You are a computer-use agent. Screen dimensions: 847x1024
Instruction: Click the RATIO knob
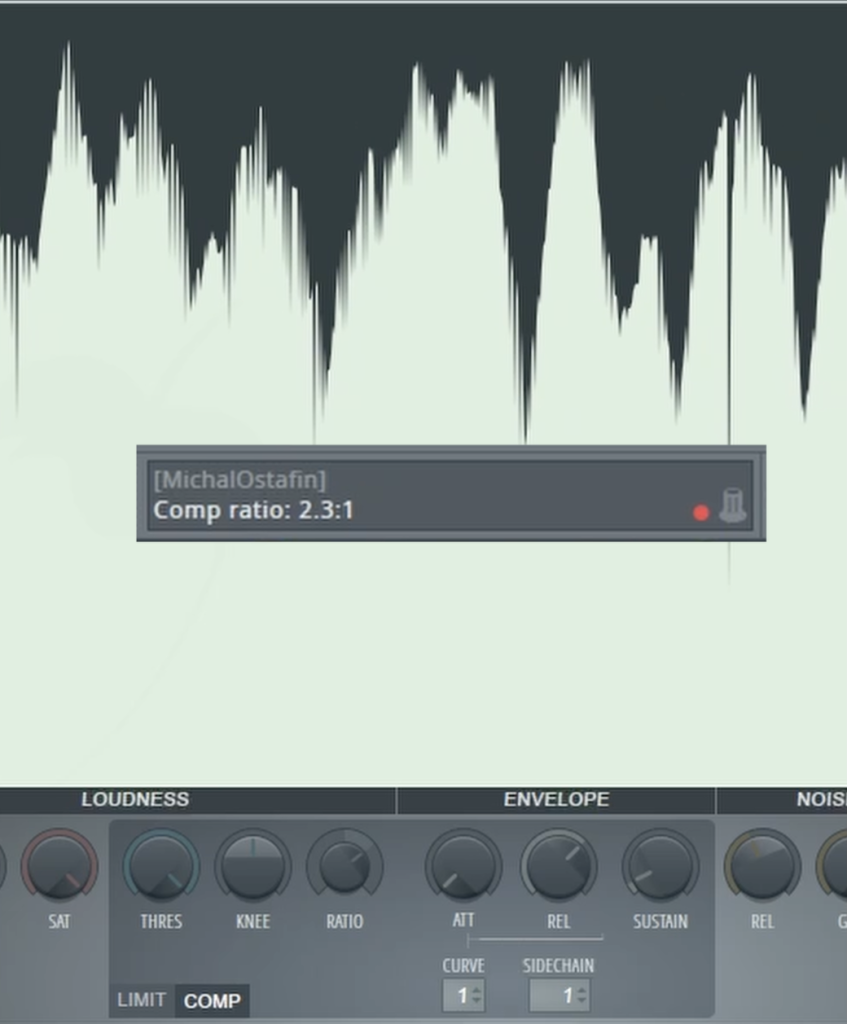pos(345,866)
